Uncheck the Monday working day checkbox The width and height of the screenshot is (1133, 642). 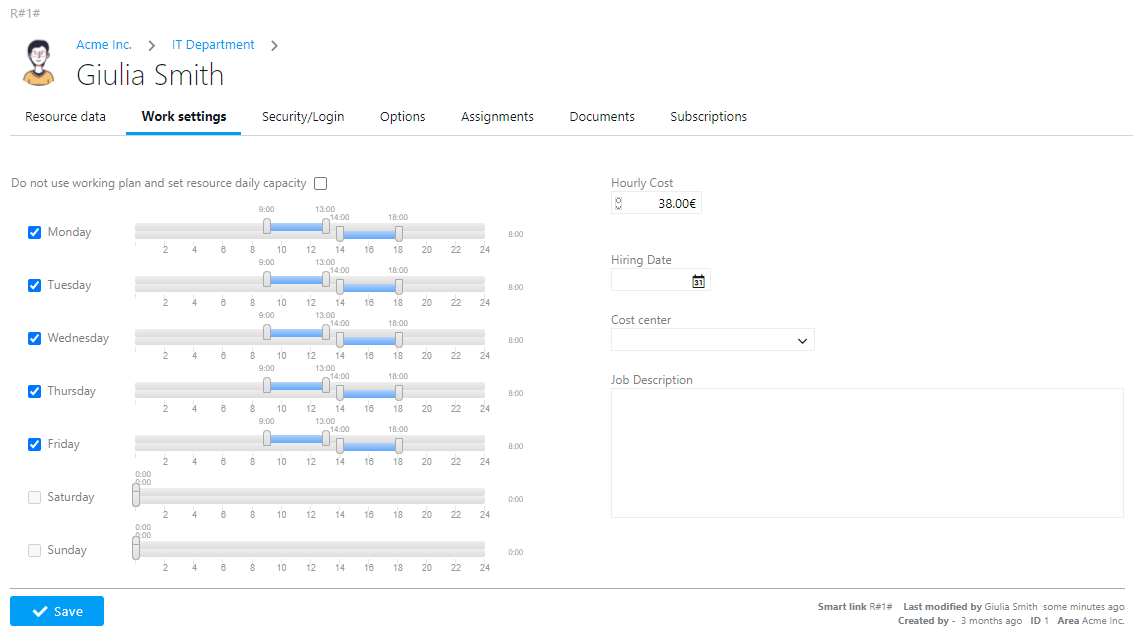[35, 232]
